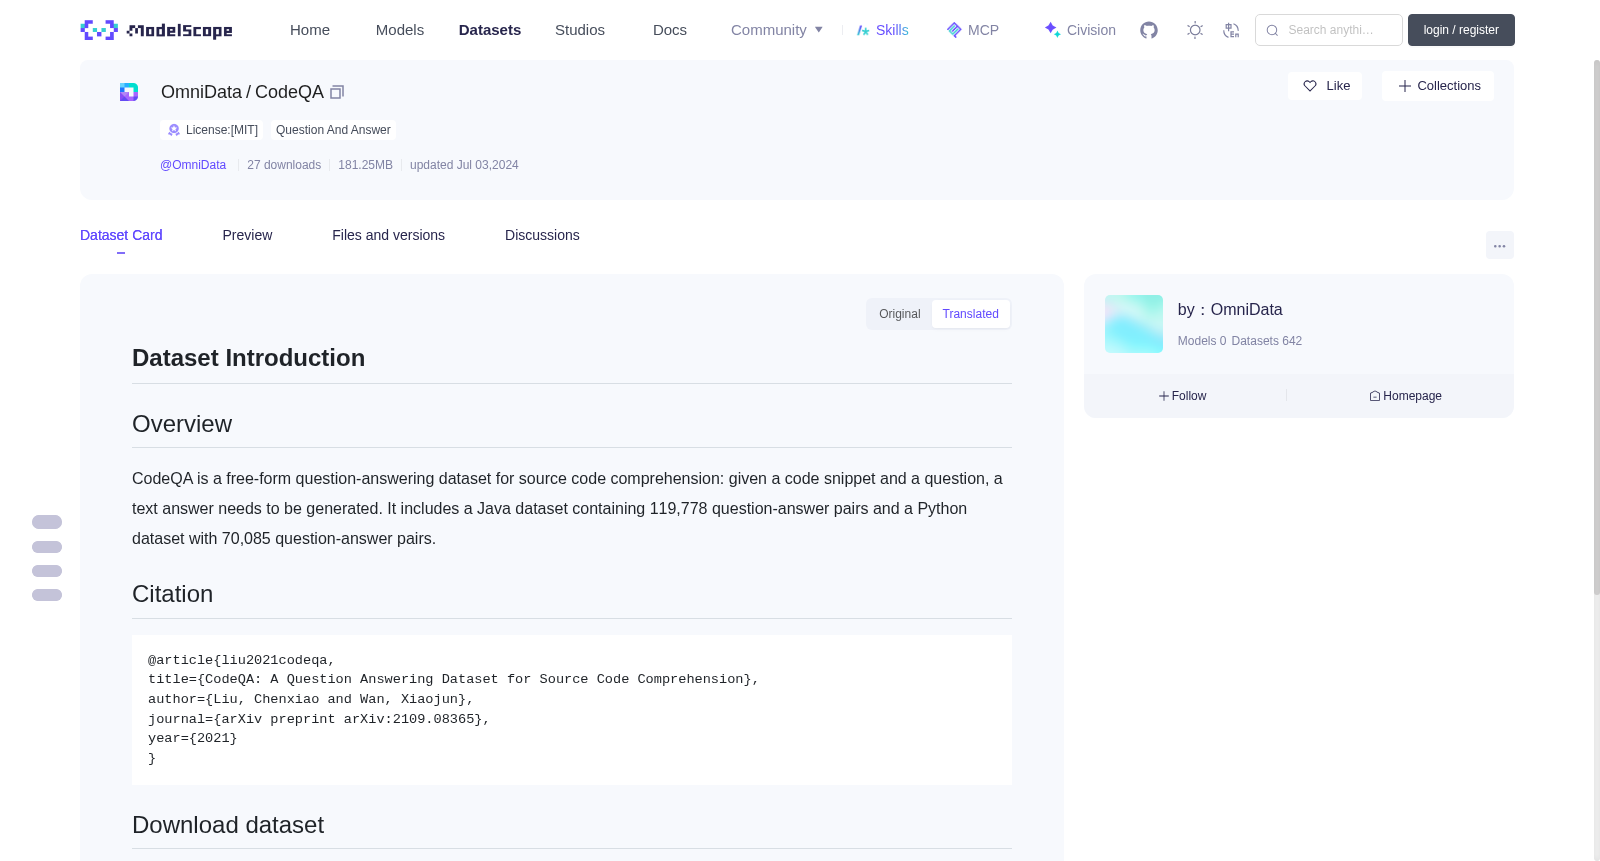Click the MCP diamond icon

click(954, 30)
